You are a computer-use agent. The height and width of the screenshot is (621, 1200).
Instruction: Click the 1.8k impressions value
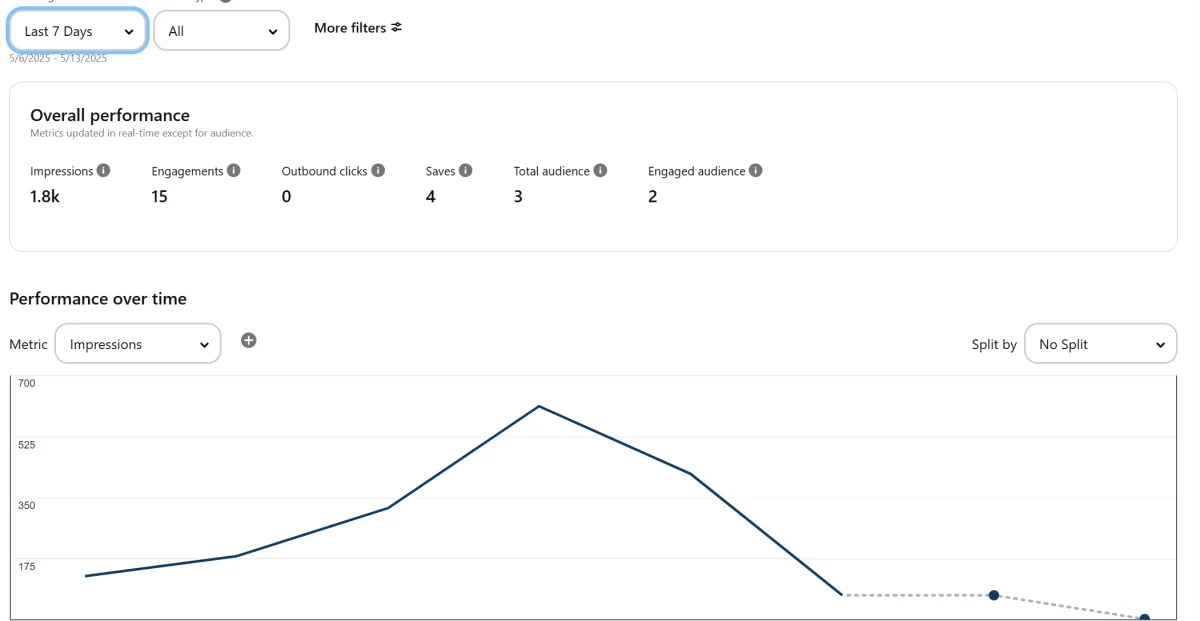coord(45,197)
